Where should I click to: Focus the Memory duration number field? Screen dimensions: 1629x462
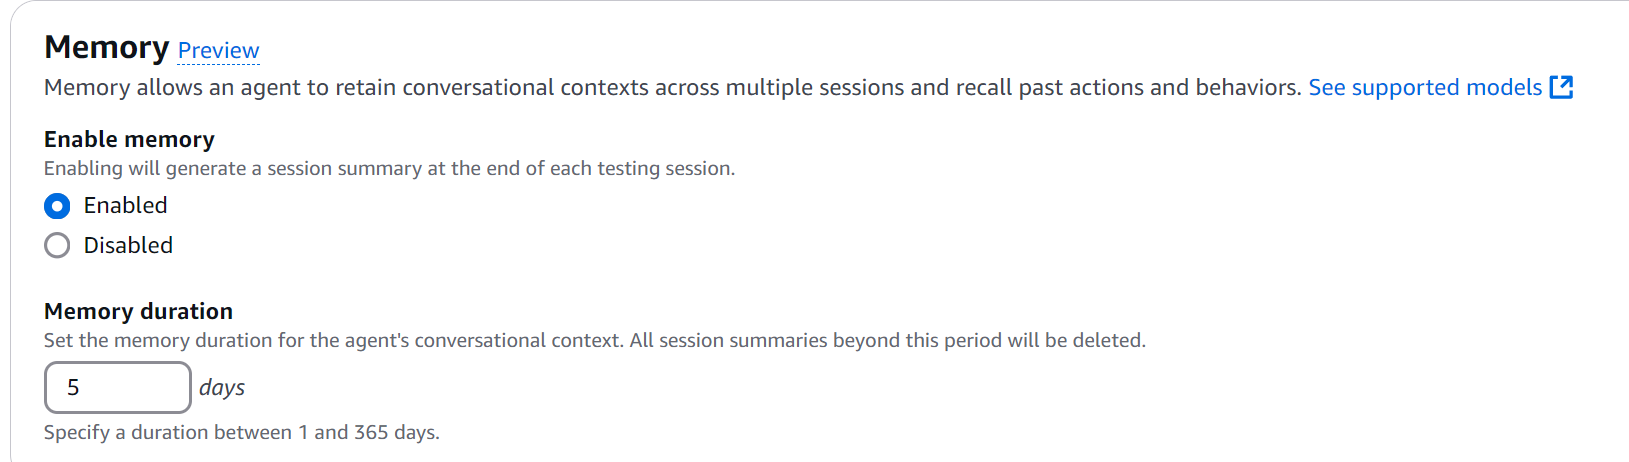tap(118, 387)
